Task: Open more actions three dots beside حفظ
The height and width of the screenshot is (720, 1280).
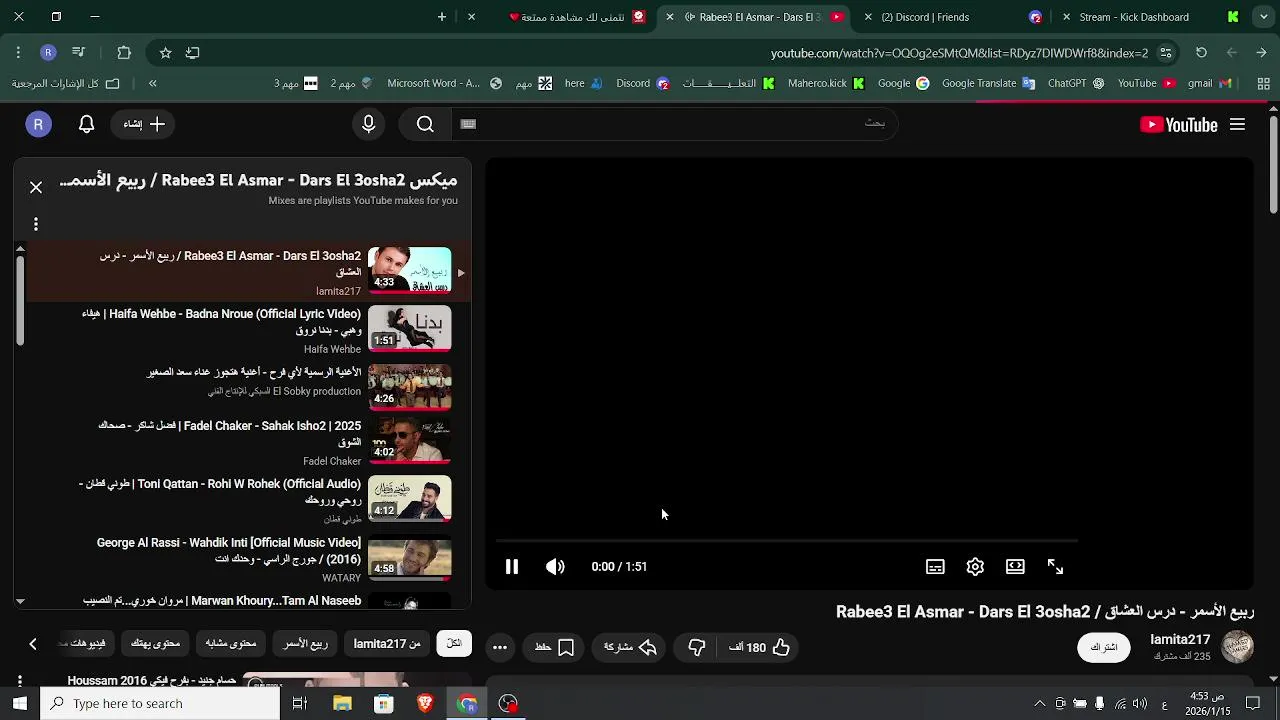Action: tap(500, 647)
